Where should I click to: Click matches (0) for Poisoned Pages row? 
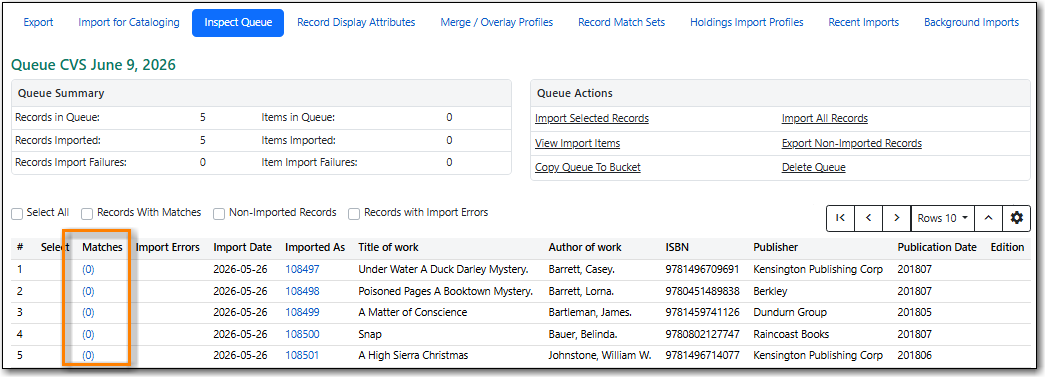(x=88, y=291)
